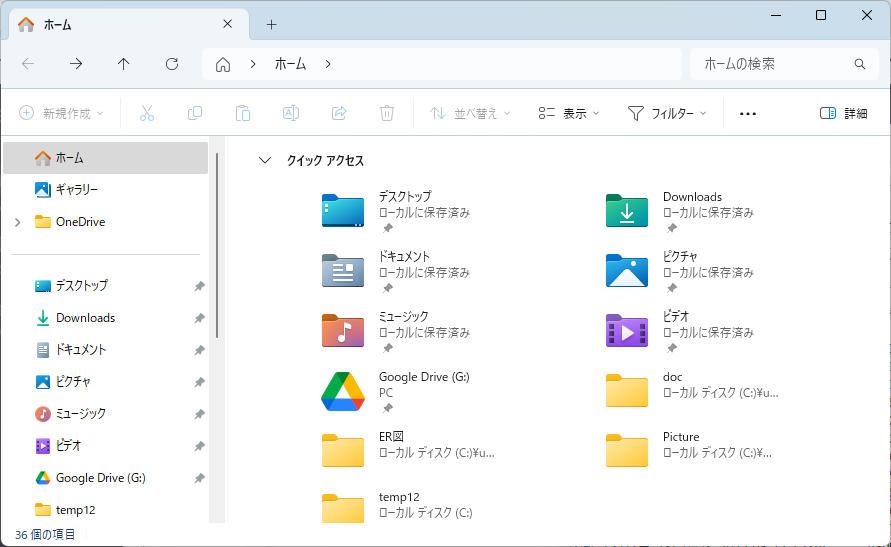Add a new tab with plus button
The height and width of the screenshot is (547, 891).
tap(271, 25)
